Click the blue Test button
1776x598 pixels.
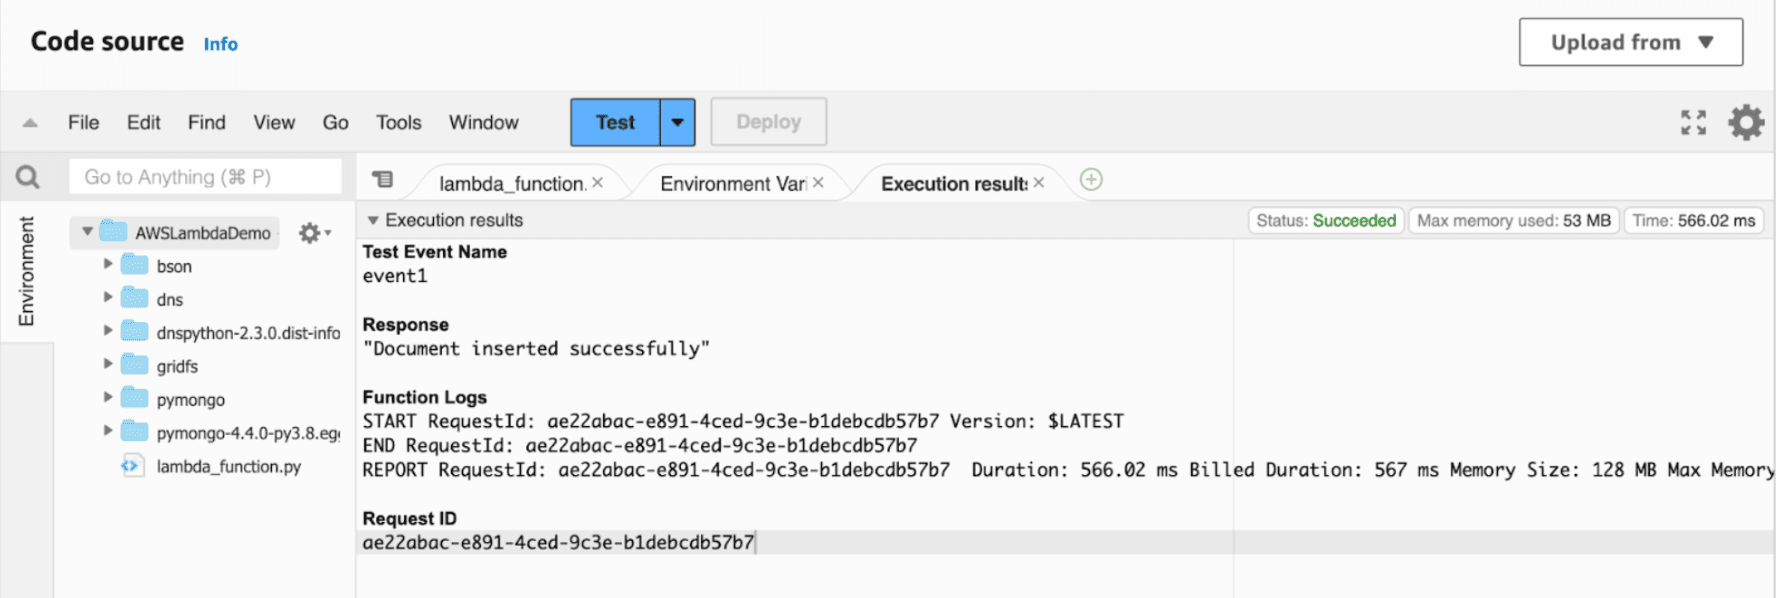coord(615,122)
